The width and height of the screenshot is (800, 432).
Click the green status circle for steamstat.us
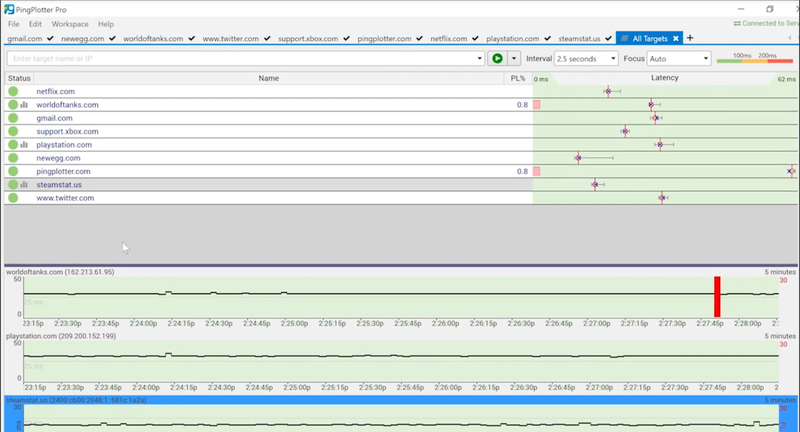tap(13, 185)
